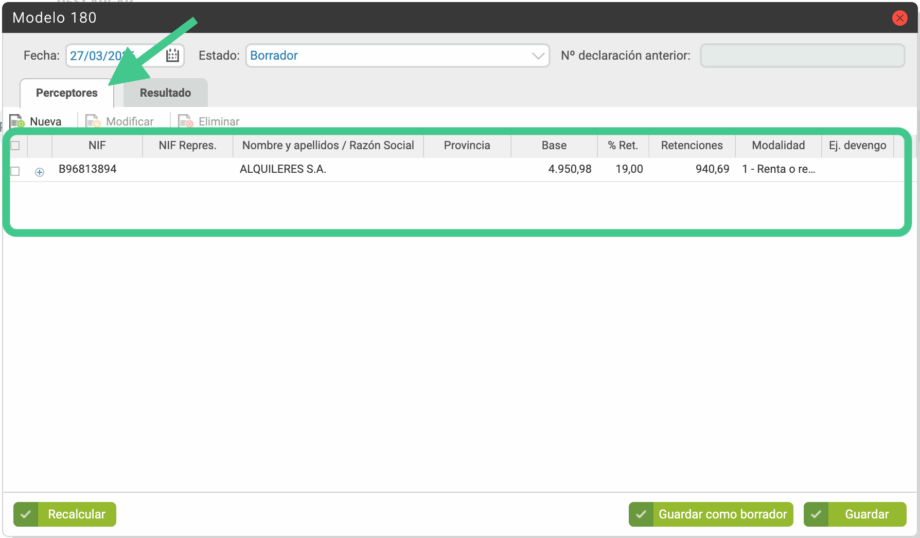Viewport: 920px width, 538px height.
Task: Sort by the Retenciones column header
Action: pyautogui.click(x=691, y=146)
